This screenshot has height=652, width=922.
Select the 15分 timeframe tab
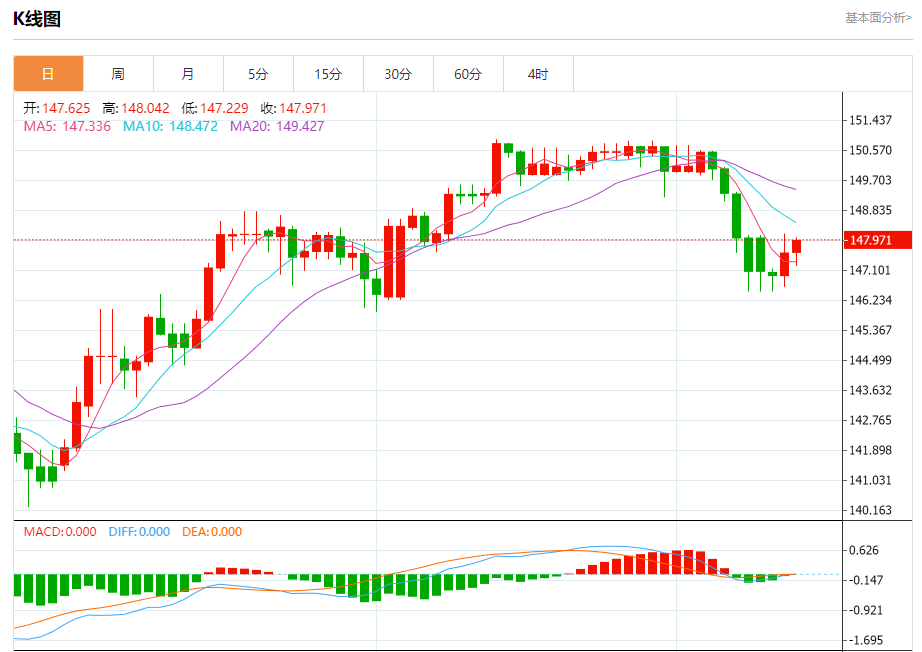pyautogui.click(x=328, y=74)
